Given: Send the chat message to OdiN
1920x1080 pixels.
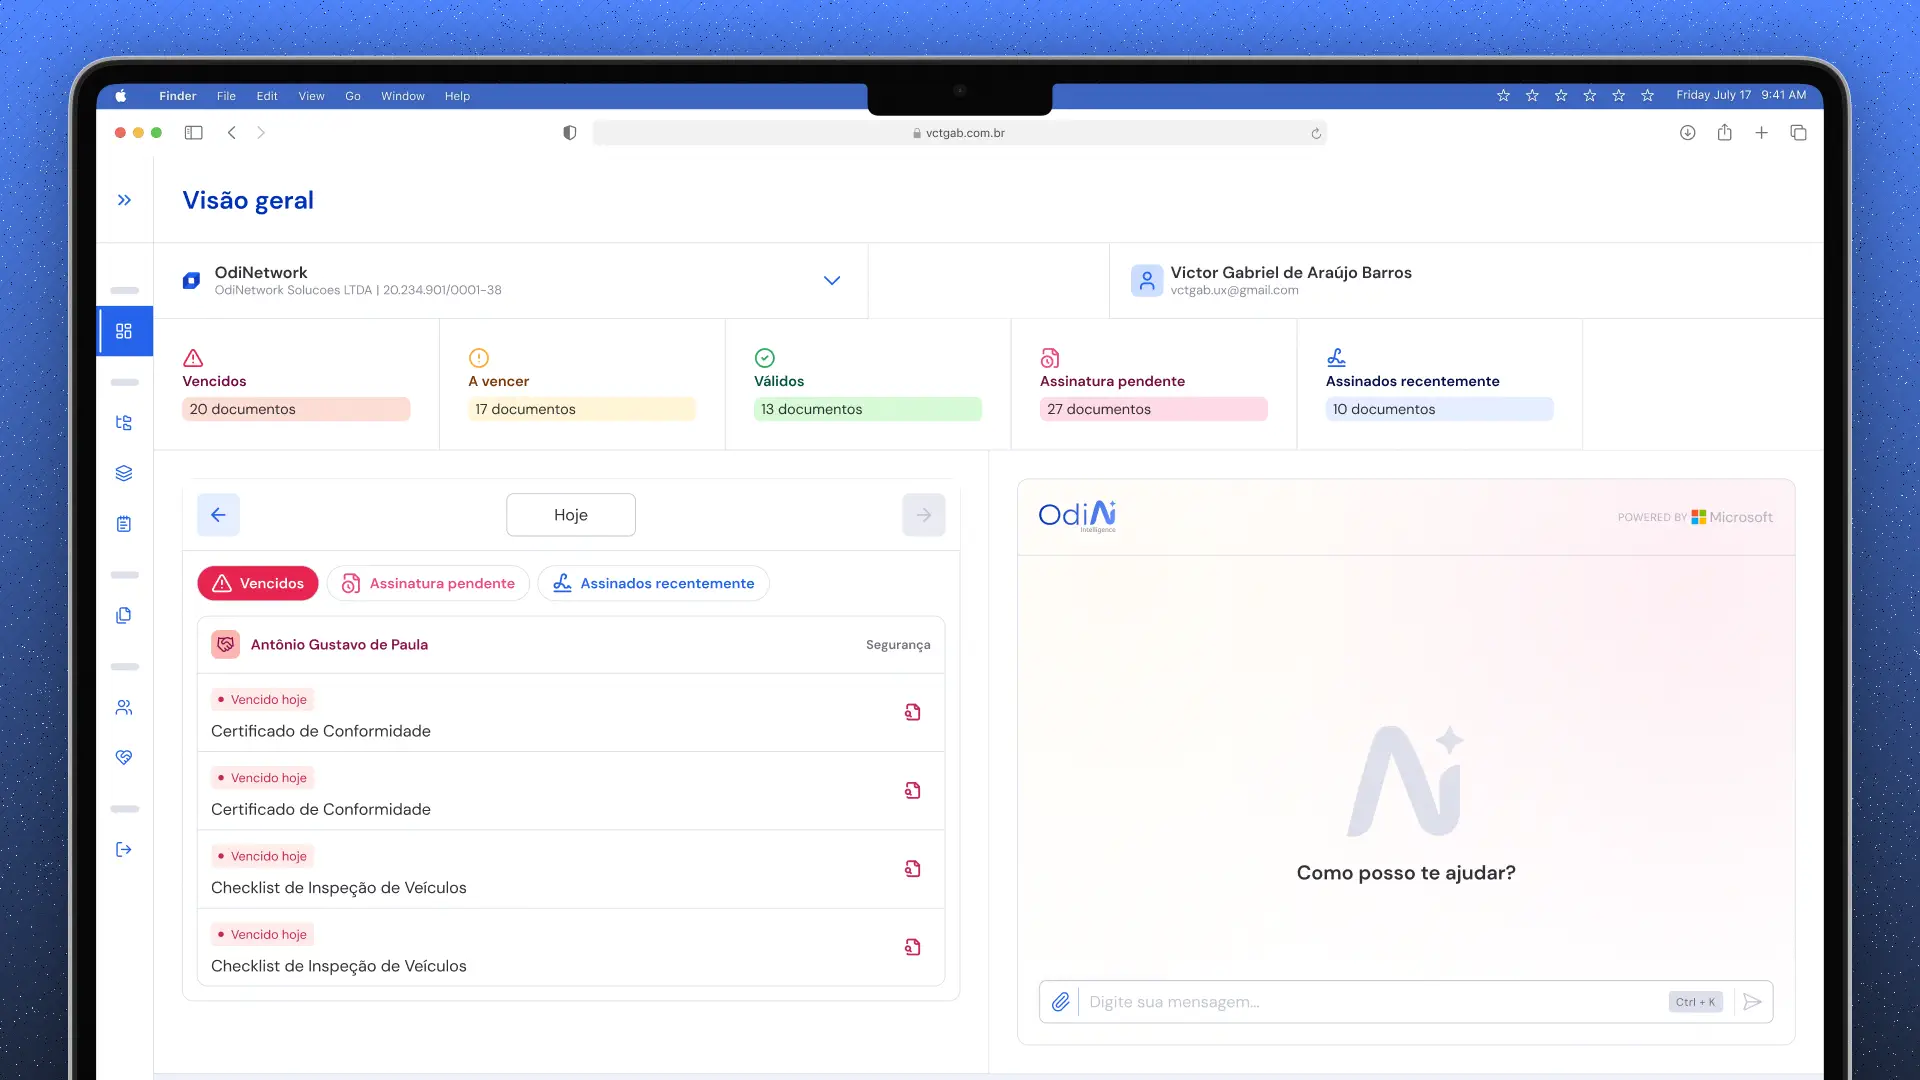Looking at the screenshot, I should click(1752, 1001).
